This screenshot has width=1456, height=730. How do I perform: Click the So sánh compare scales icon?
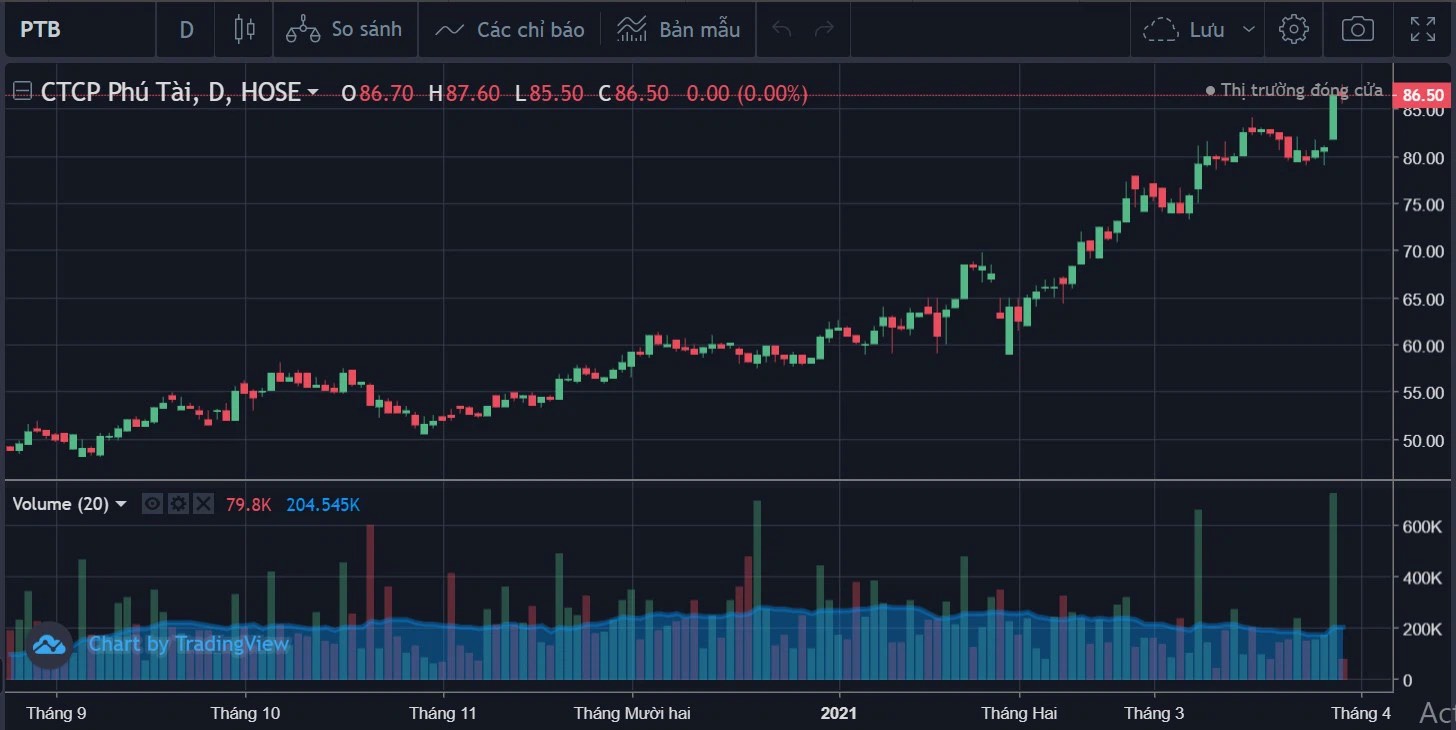click(x=303, y=29)
